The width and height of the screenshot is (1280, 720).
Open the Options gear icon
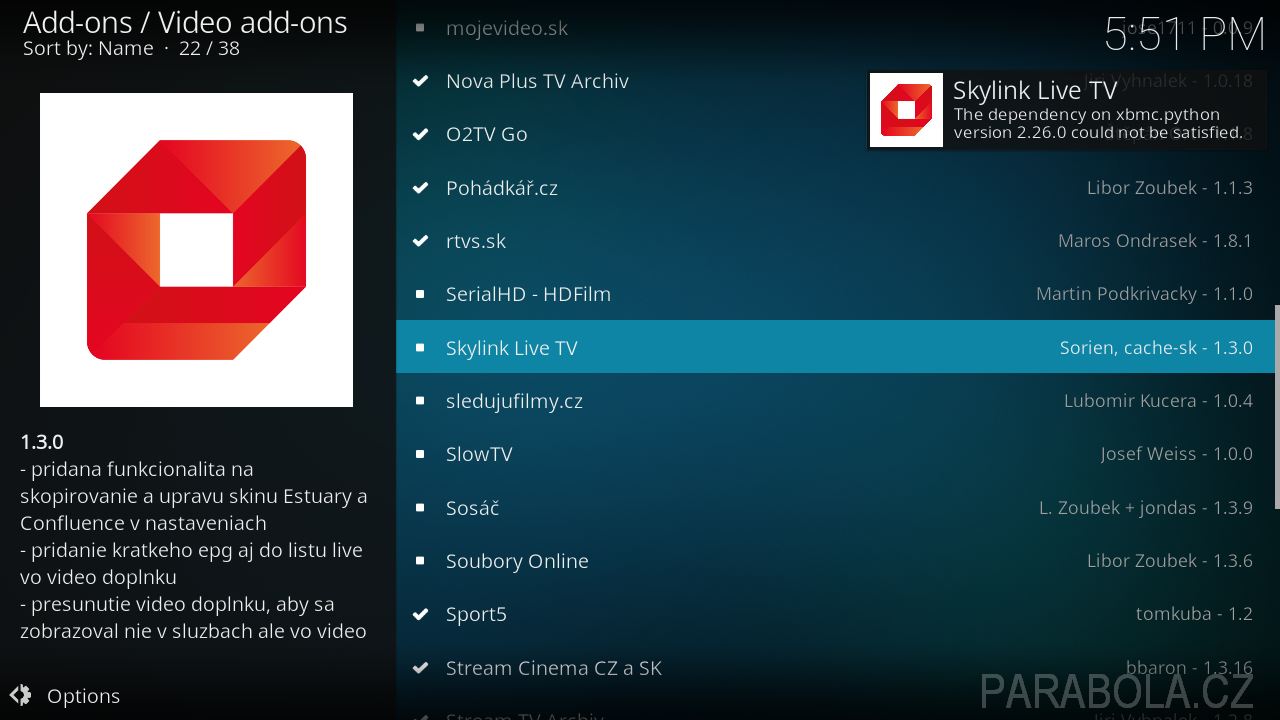point(19,696)
